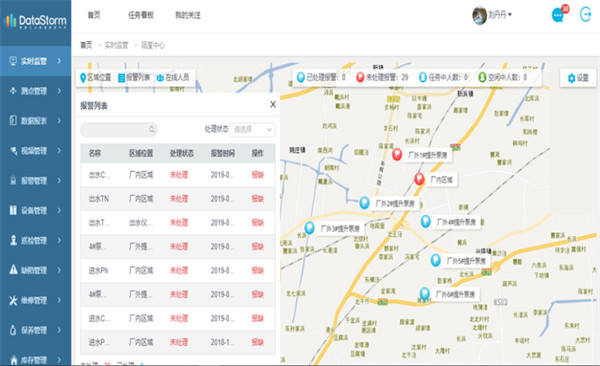
Task: Expand the 设备管理 sidebar chevron
Action: [59, 210]
